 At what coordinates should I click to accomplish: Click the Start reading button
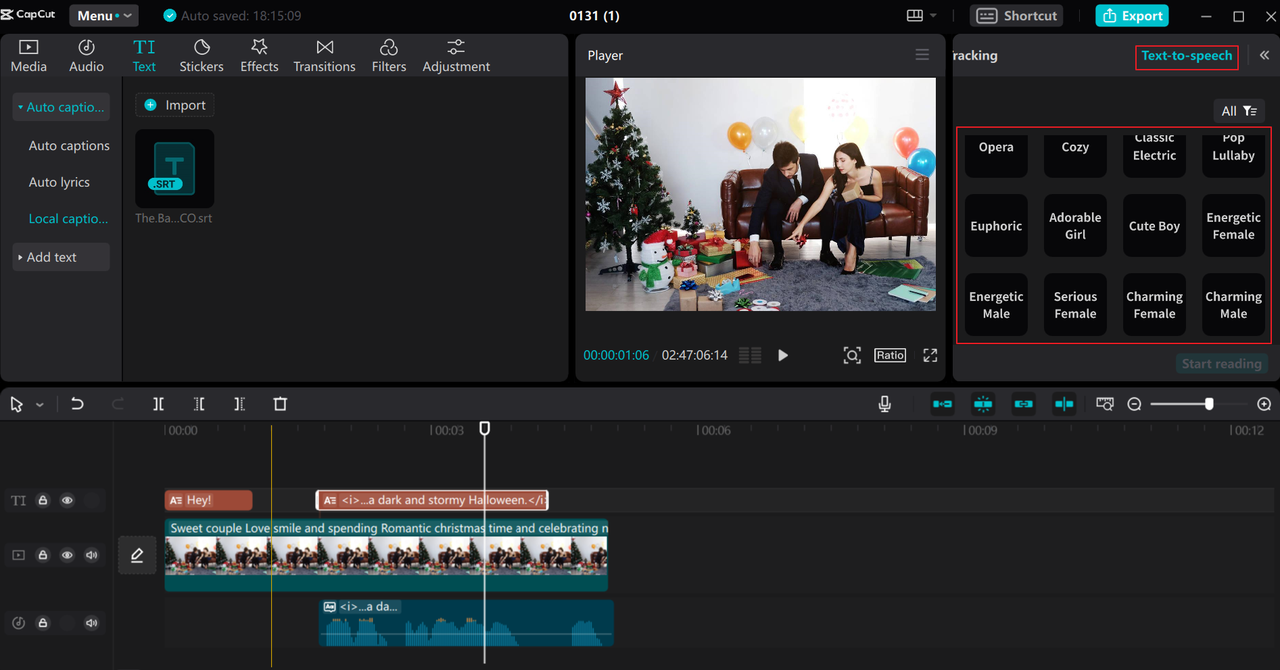pyautogui.click(x=1221, y=364)
